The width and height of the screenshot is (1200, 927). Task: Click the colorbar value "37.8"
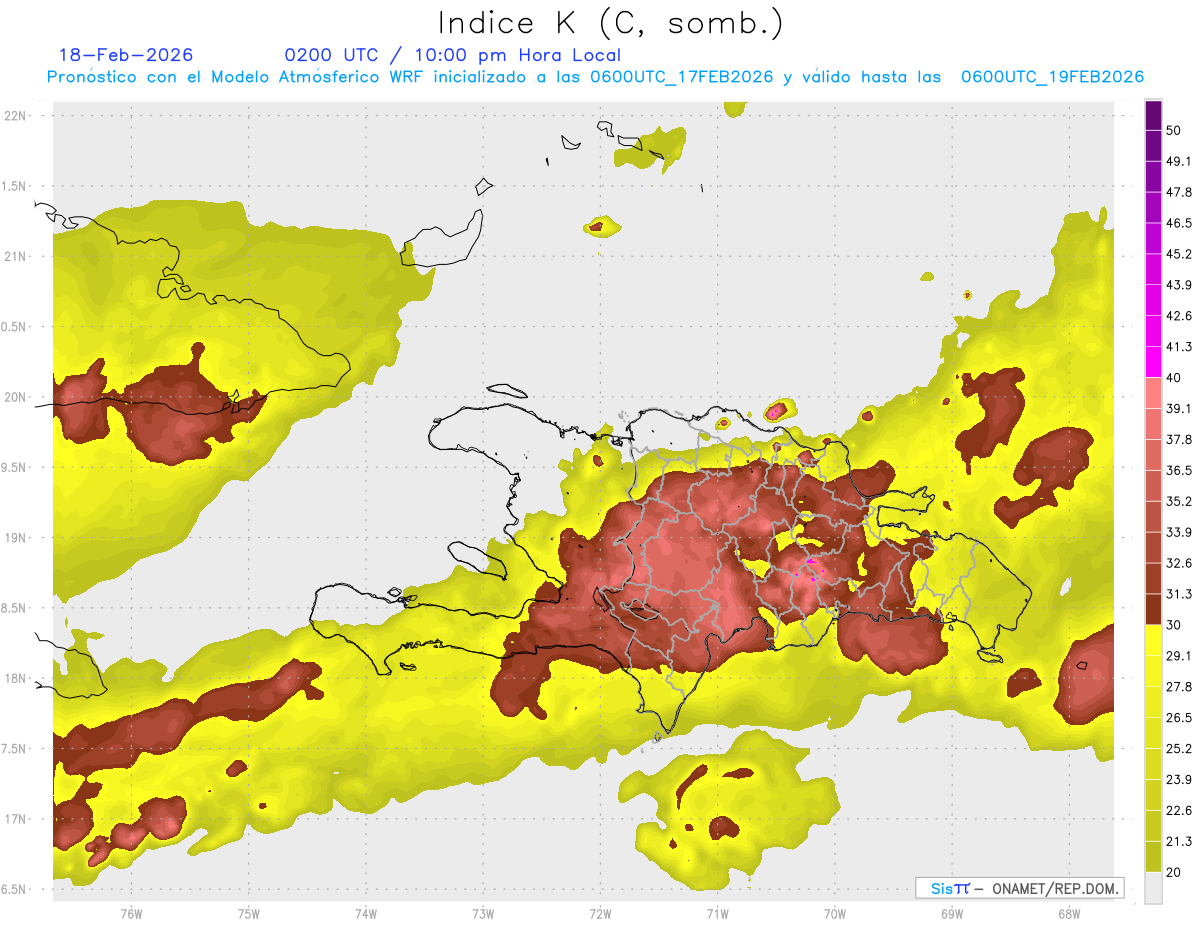(1179, 439)
